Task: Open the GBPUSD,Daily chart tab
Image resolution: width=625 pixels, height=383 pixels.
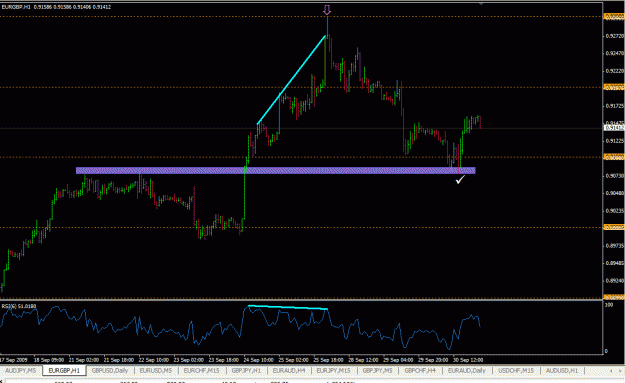Action: 110,371
